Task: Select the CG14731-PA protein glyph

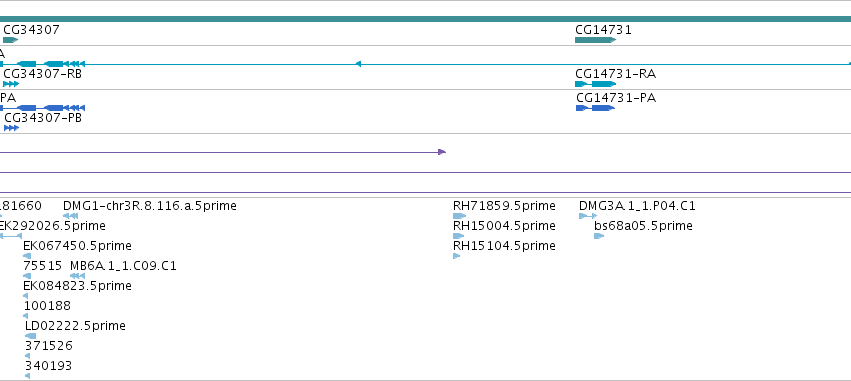Action: click(595, 108)
